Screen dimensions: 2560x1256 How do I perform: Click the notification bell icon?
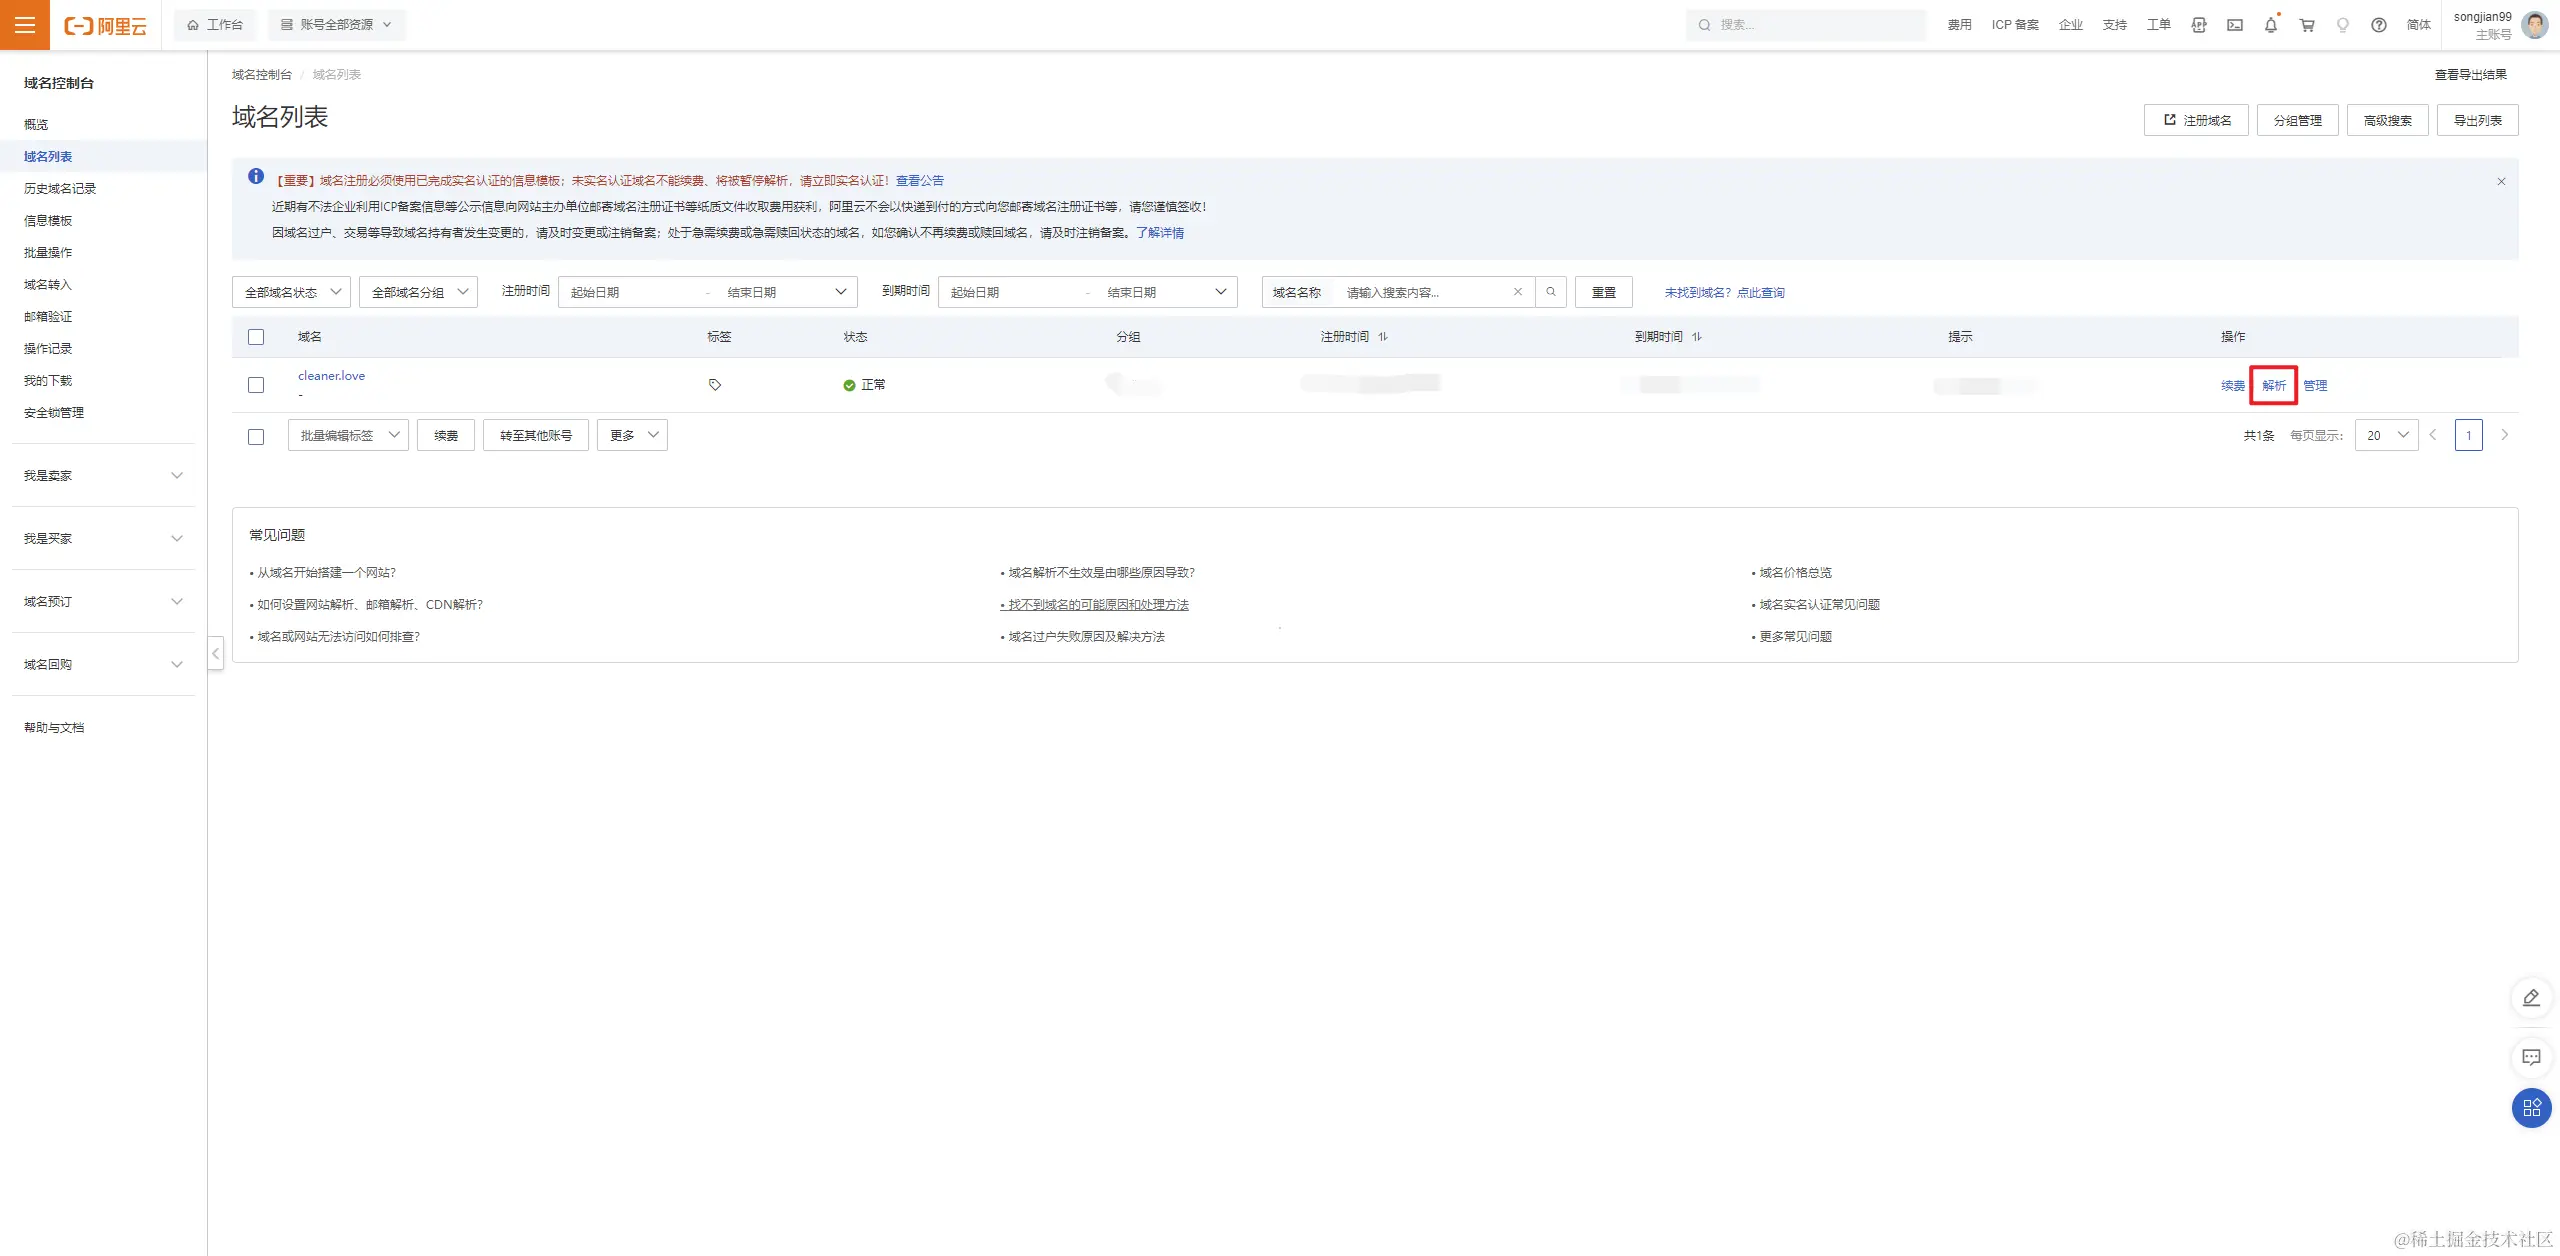click(x=2270, y=25)
